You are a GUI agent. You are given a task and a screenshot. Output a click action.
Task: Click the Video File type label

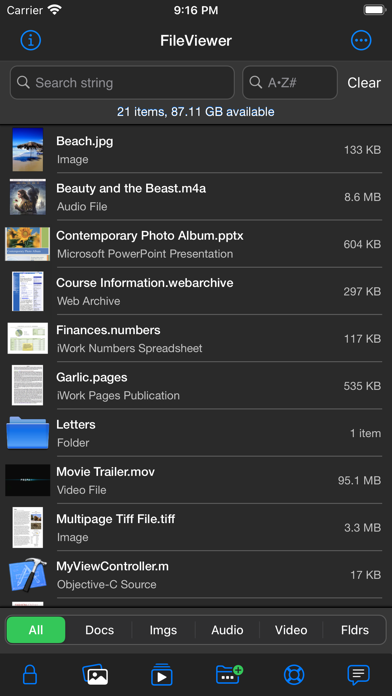click(82, 490)
